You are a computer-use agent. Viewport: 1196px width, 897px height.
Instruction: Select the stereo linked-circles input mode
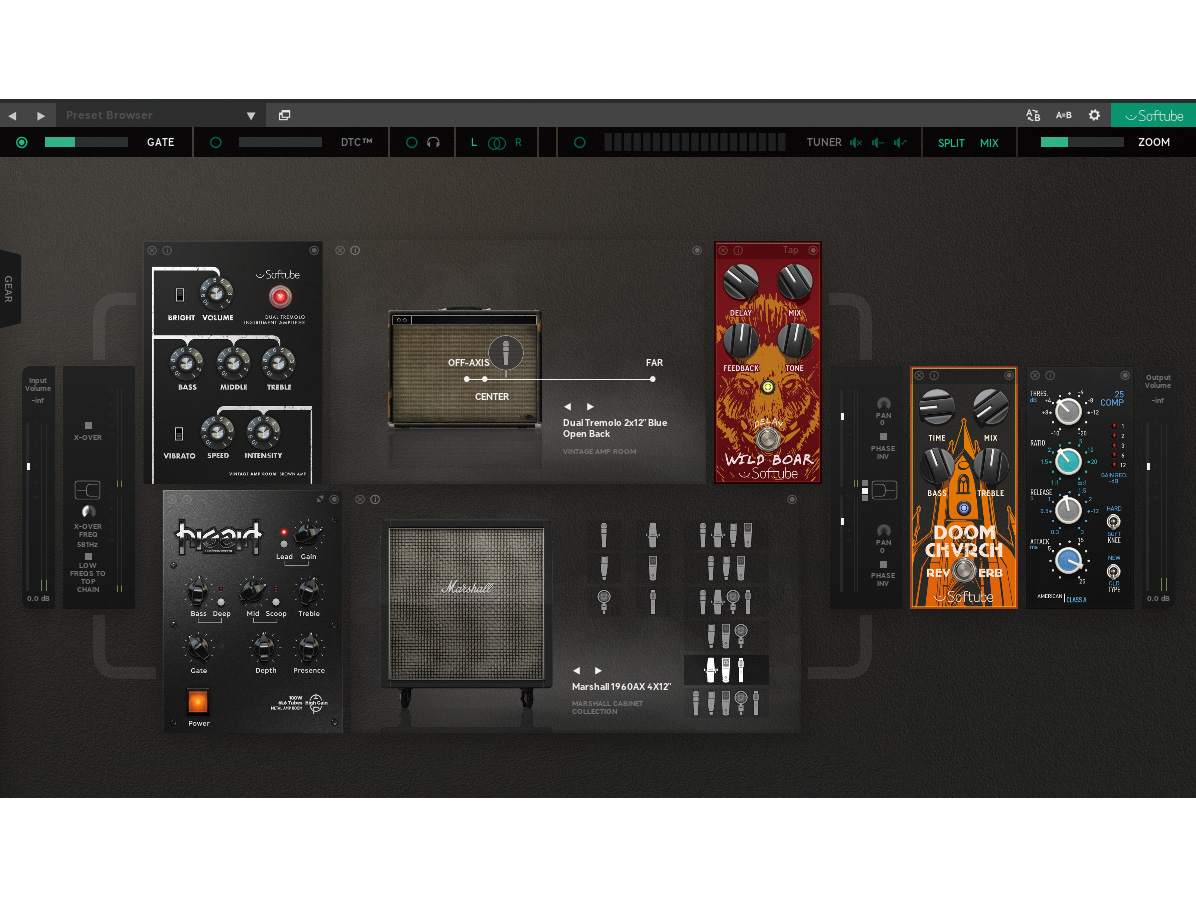497,143
